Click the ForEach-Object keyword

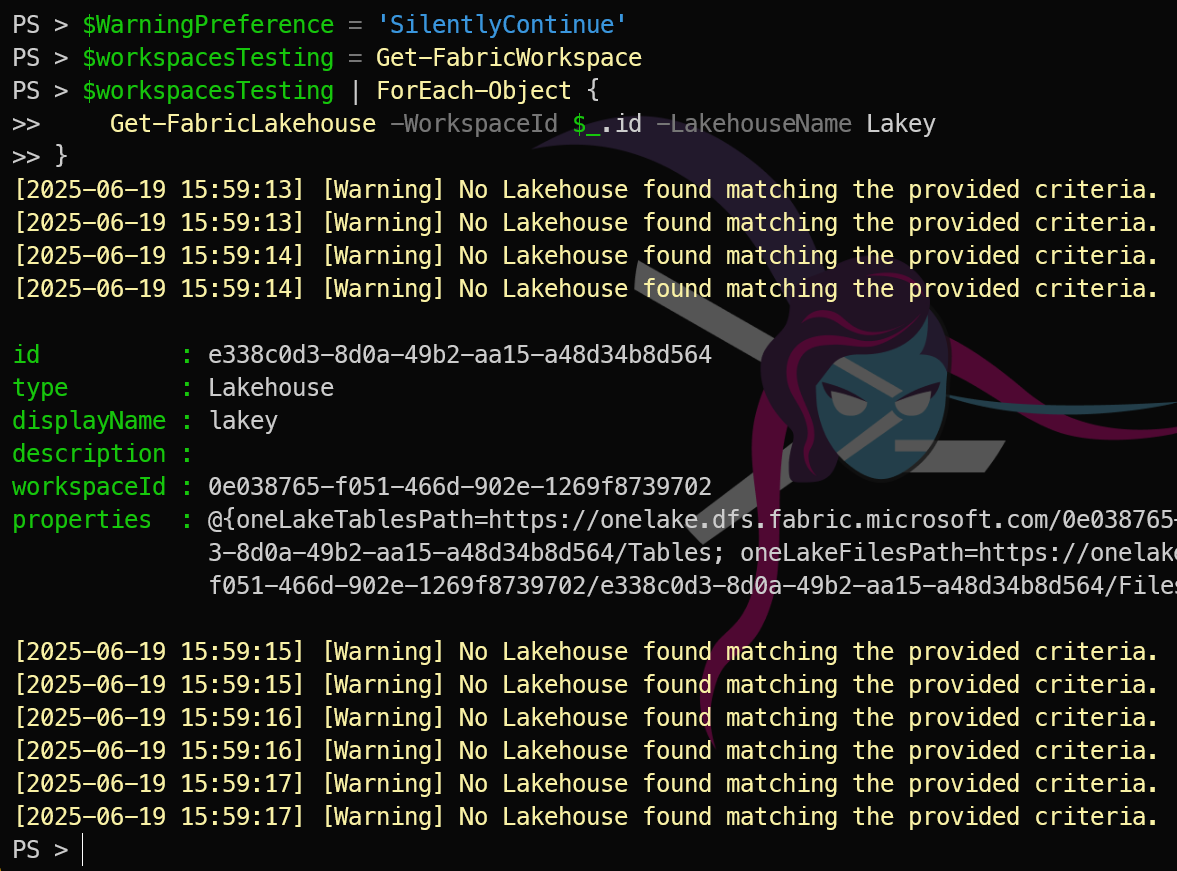coord(474,91)
